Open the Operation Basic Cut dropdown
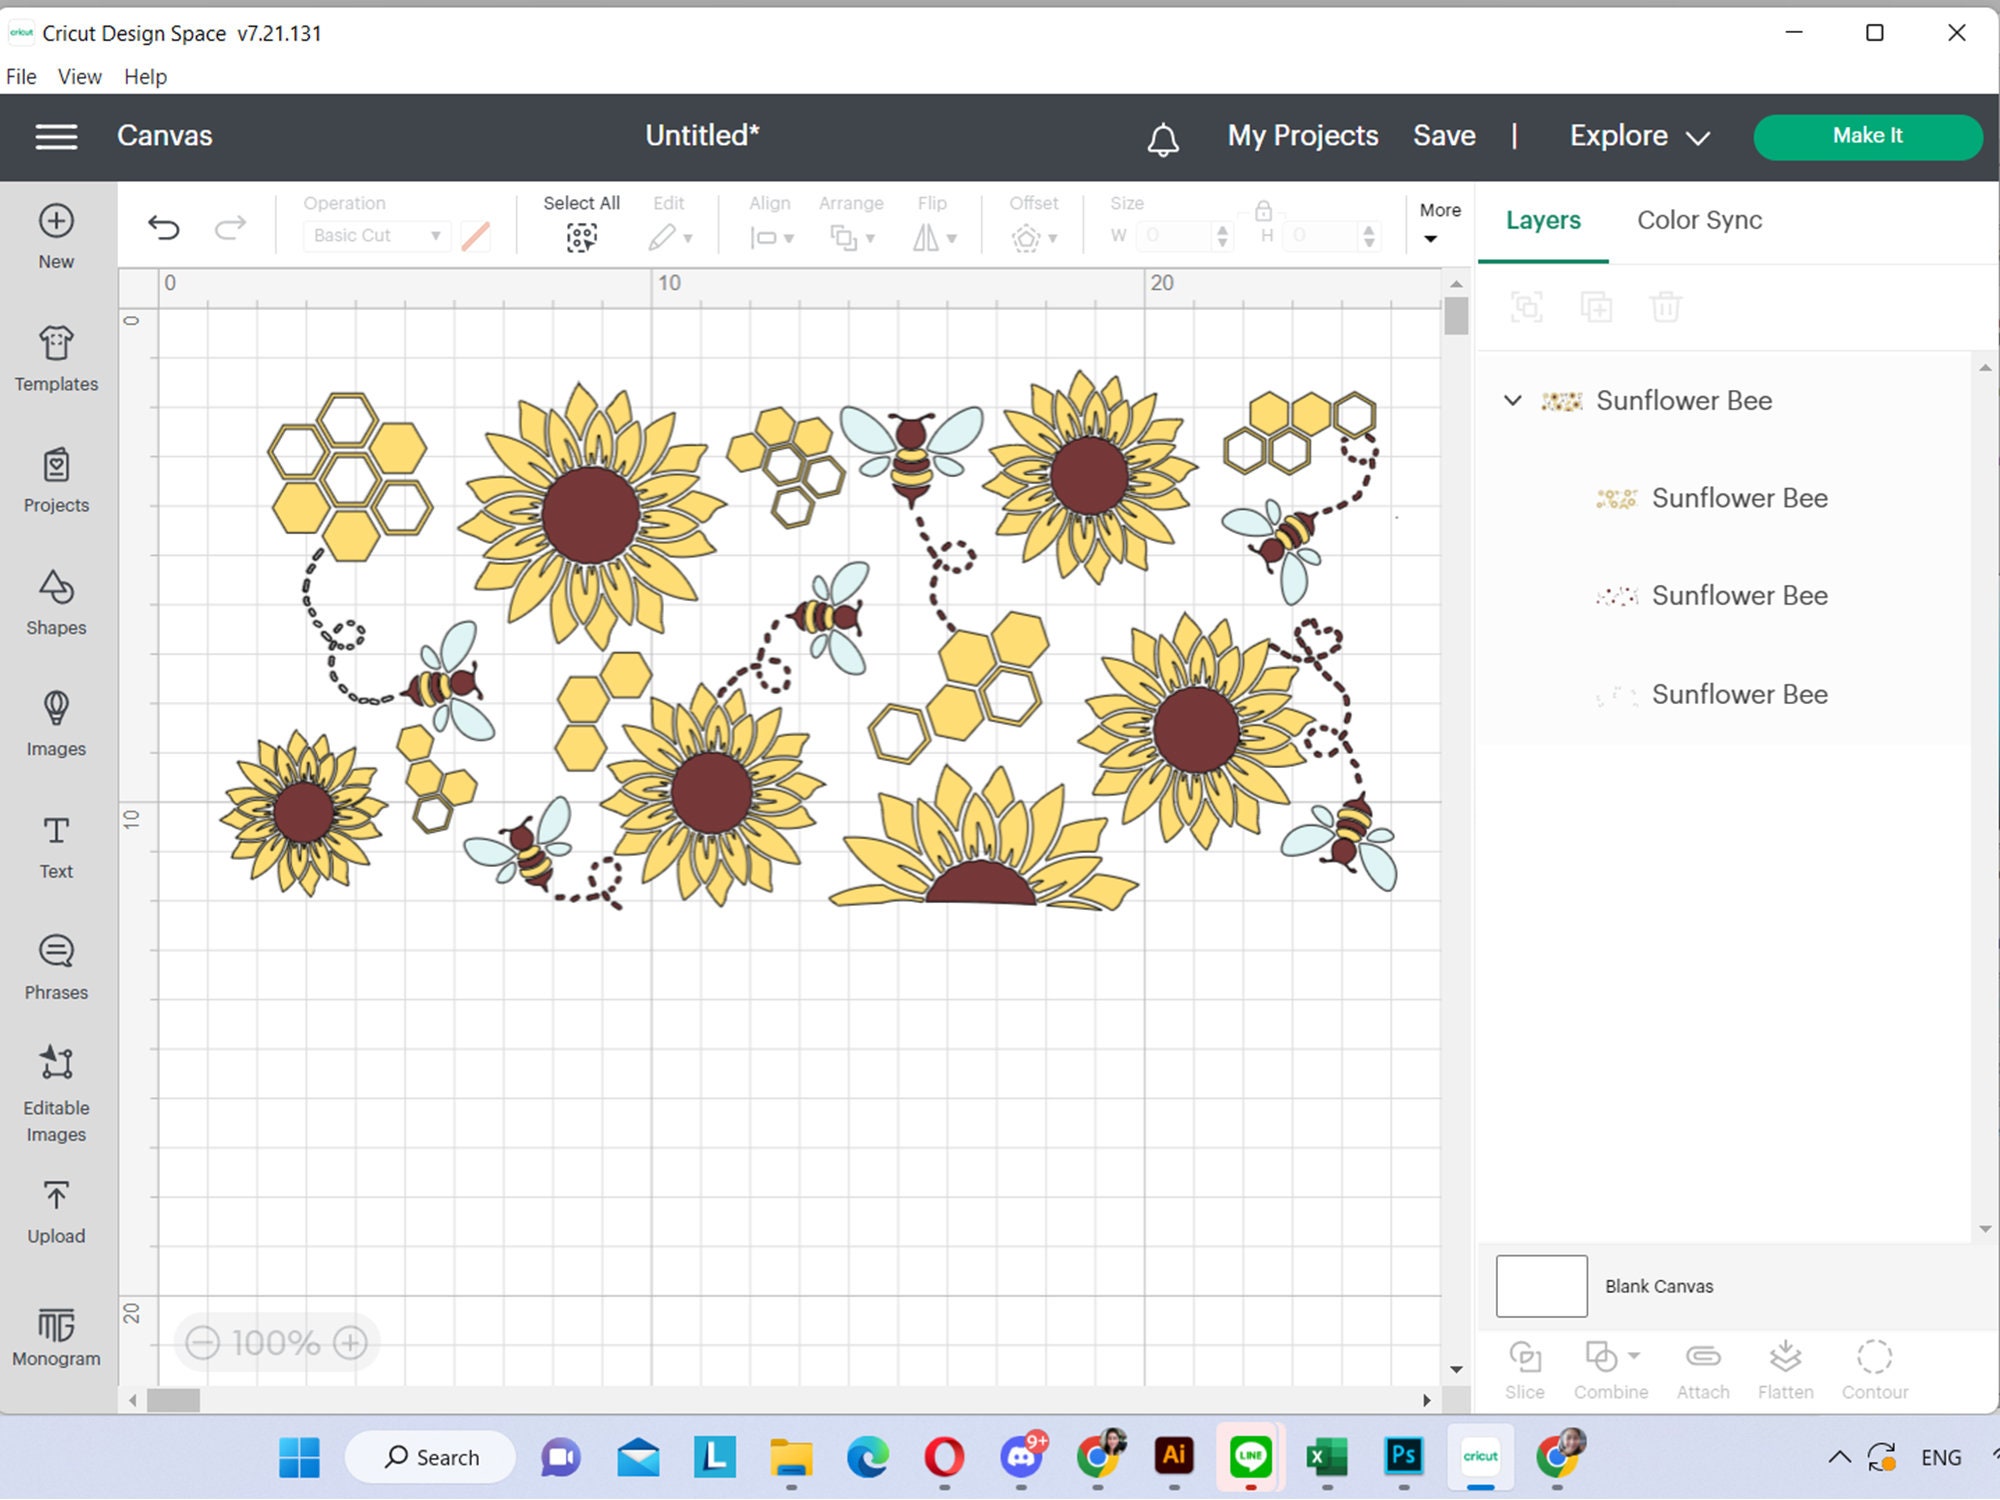 coord(376,236)
